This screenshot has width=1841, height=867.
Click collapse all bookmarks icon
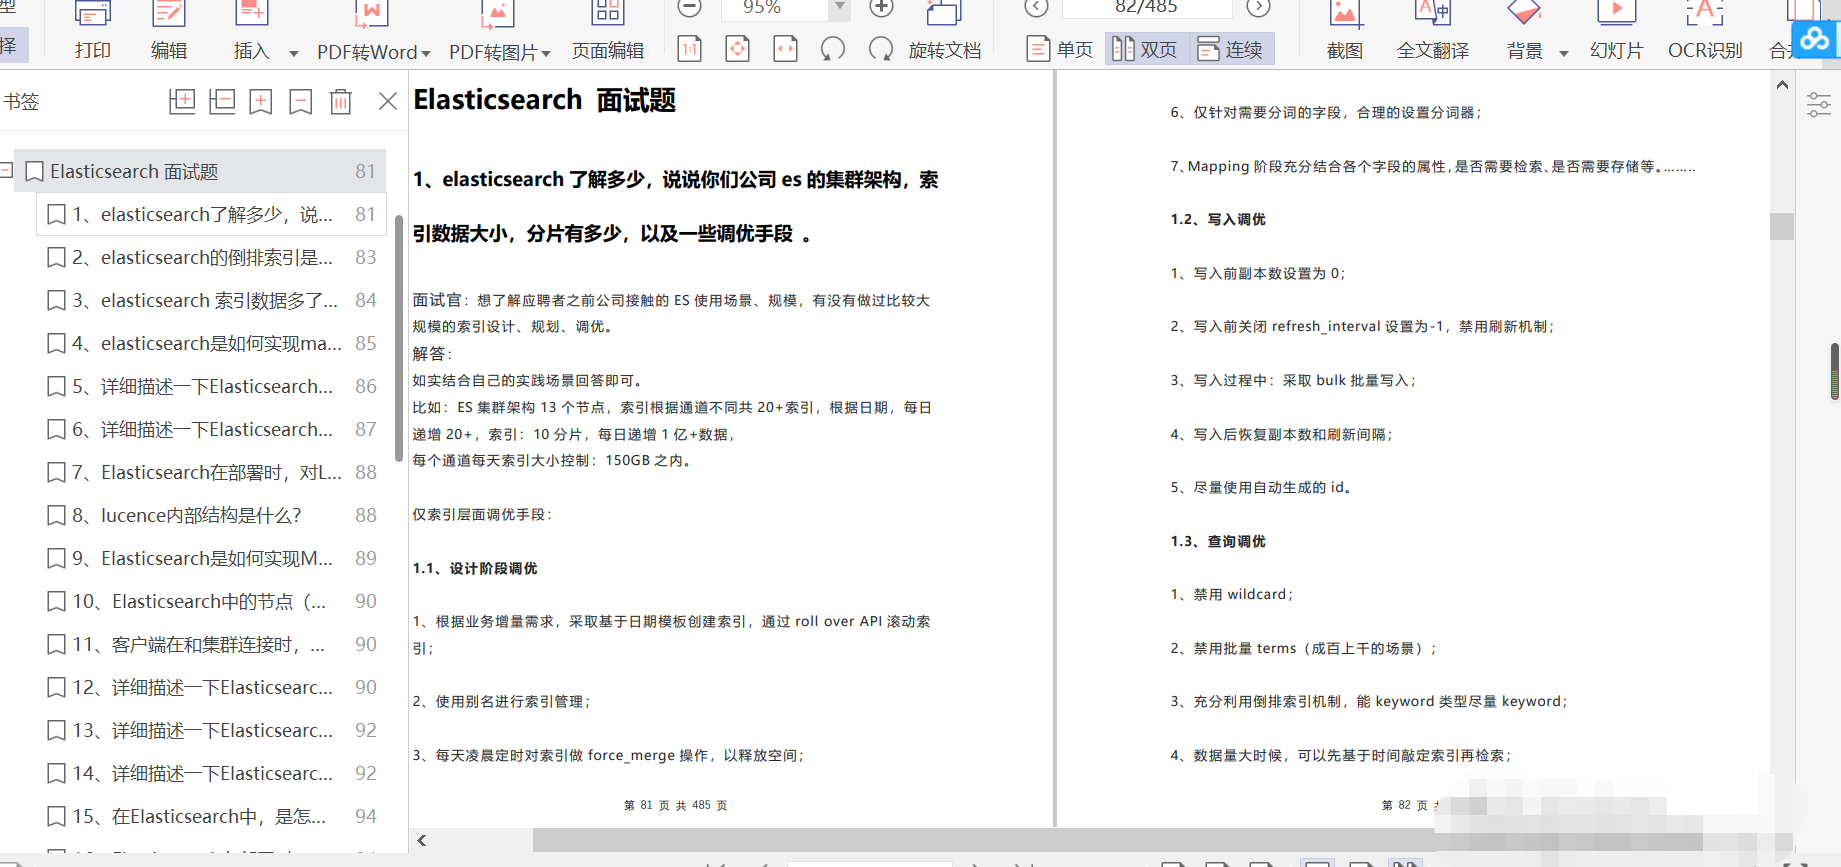[222, 101]
